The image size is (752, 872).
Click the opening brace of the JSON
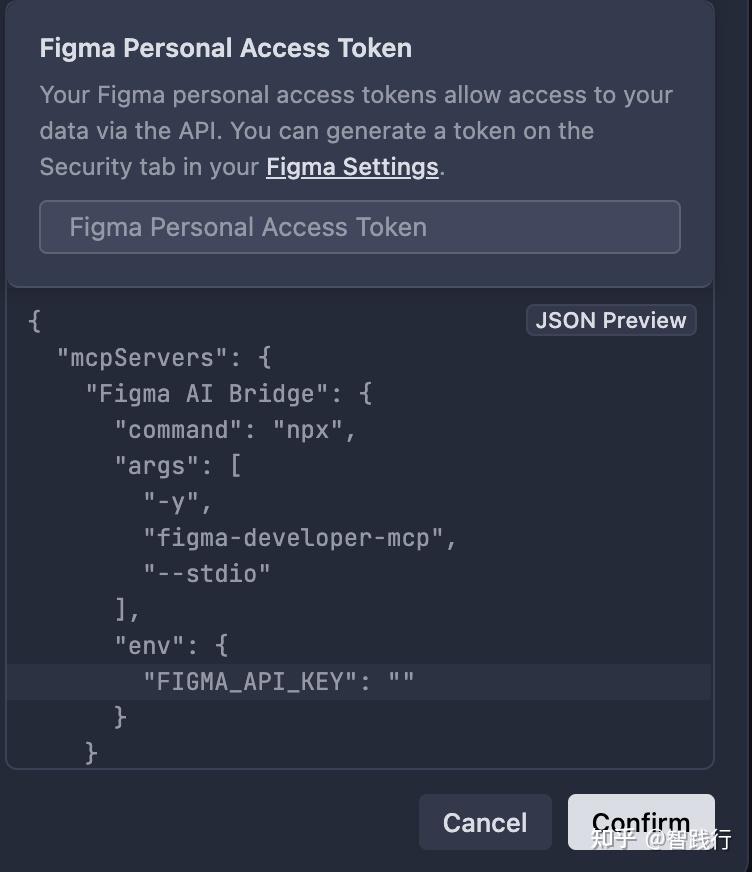(x=35, y=321)
